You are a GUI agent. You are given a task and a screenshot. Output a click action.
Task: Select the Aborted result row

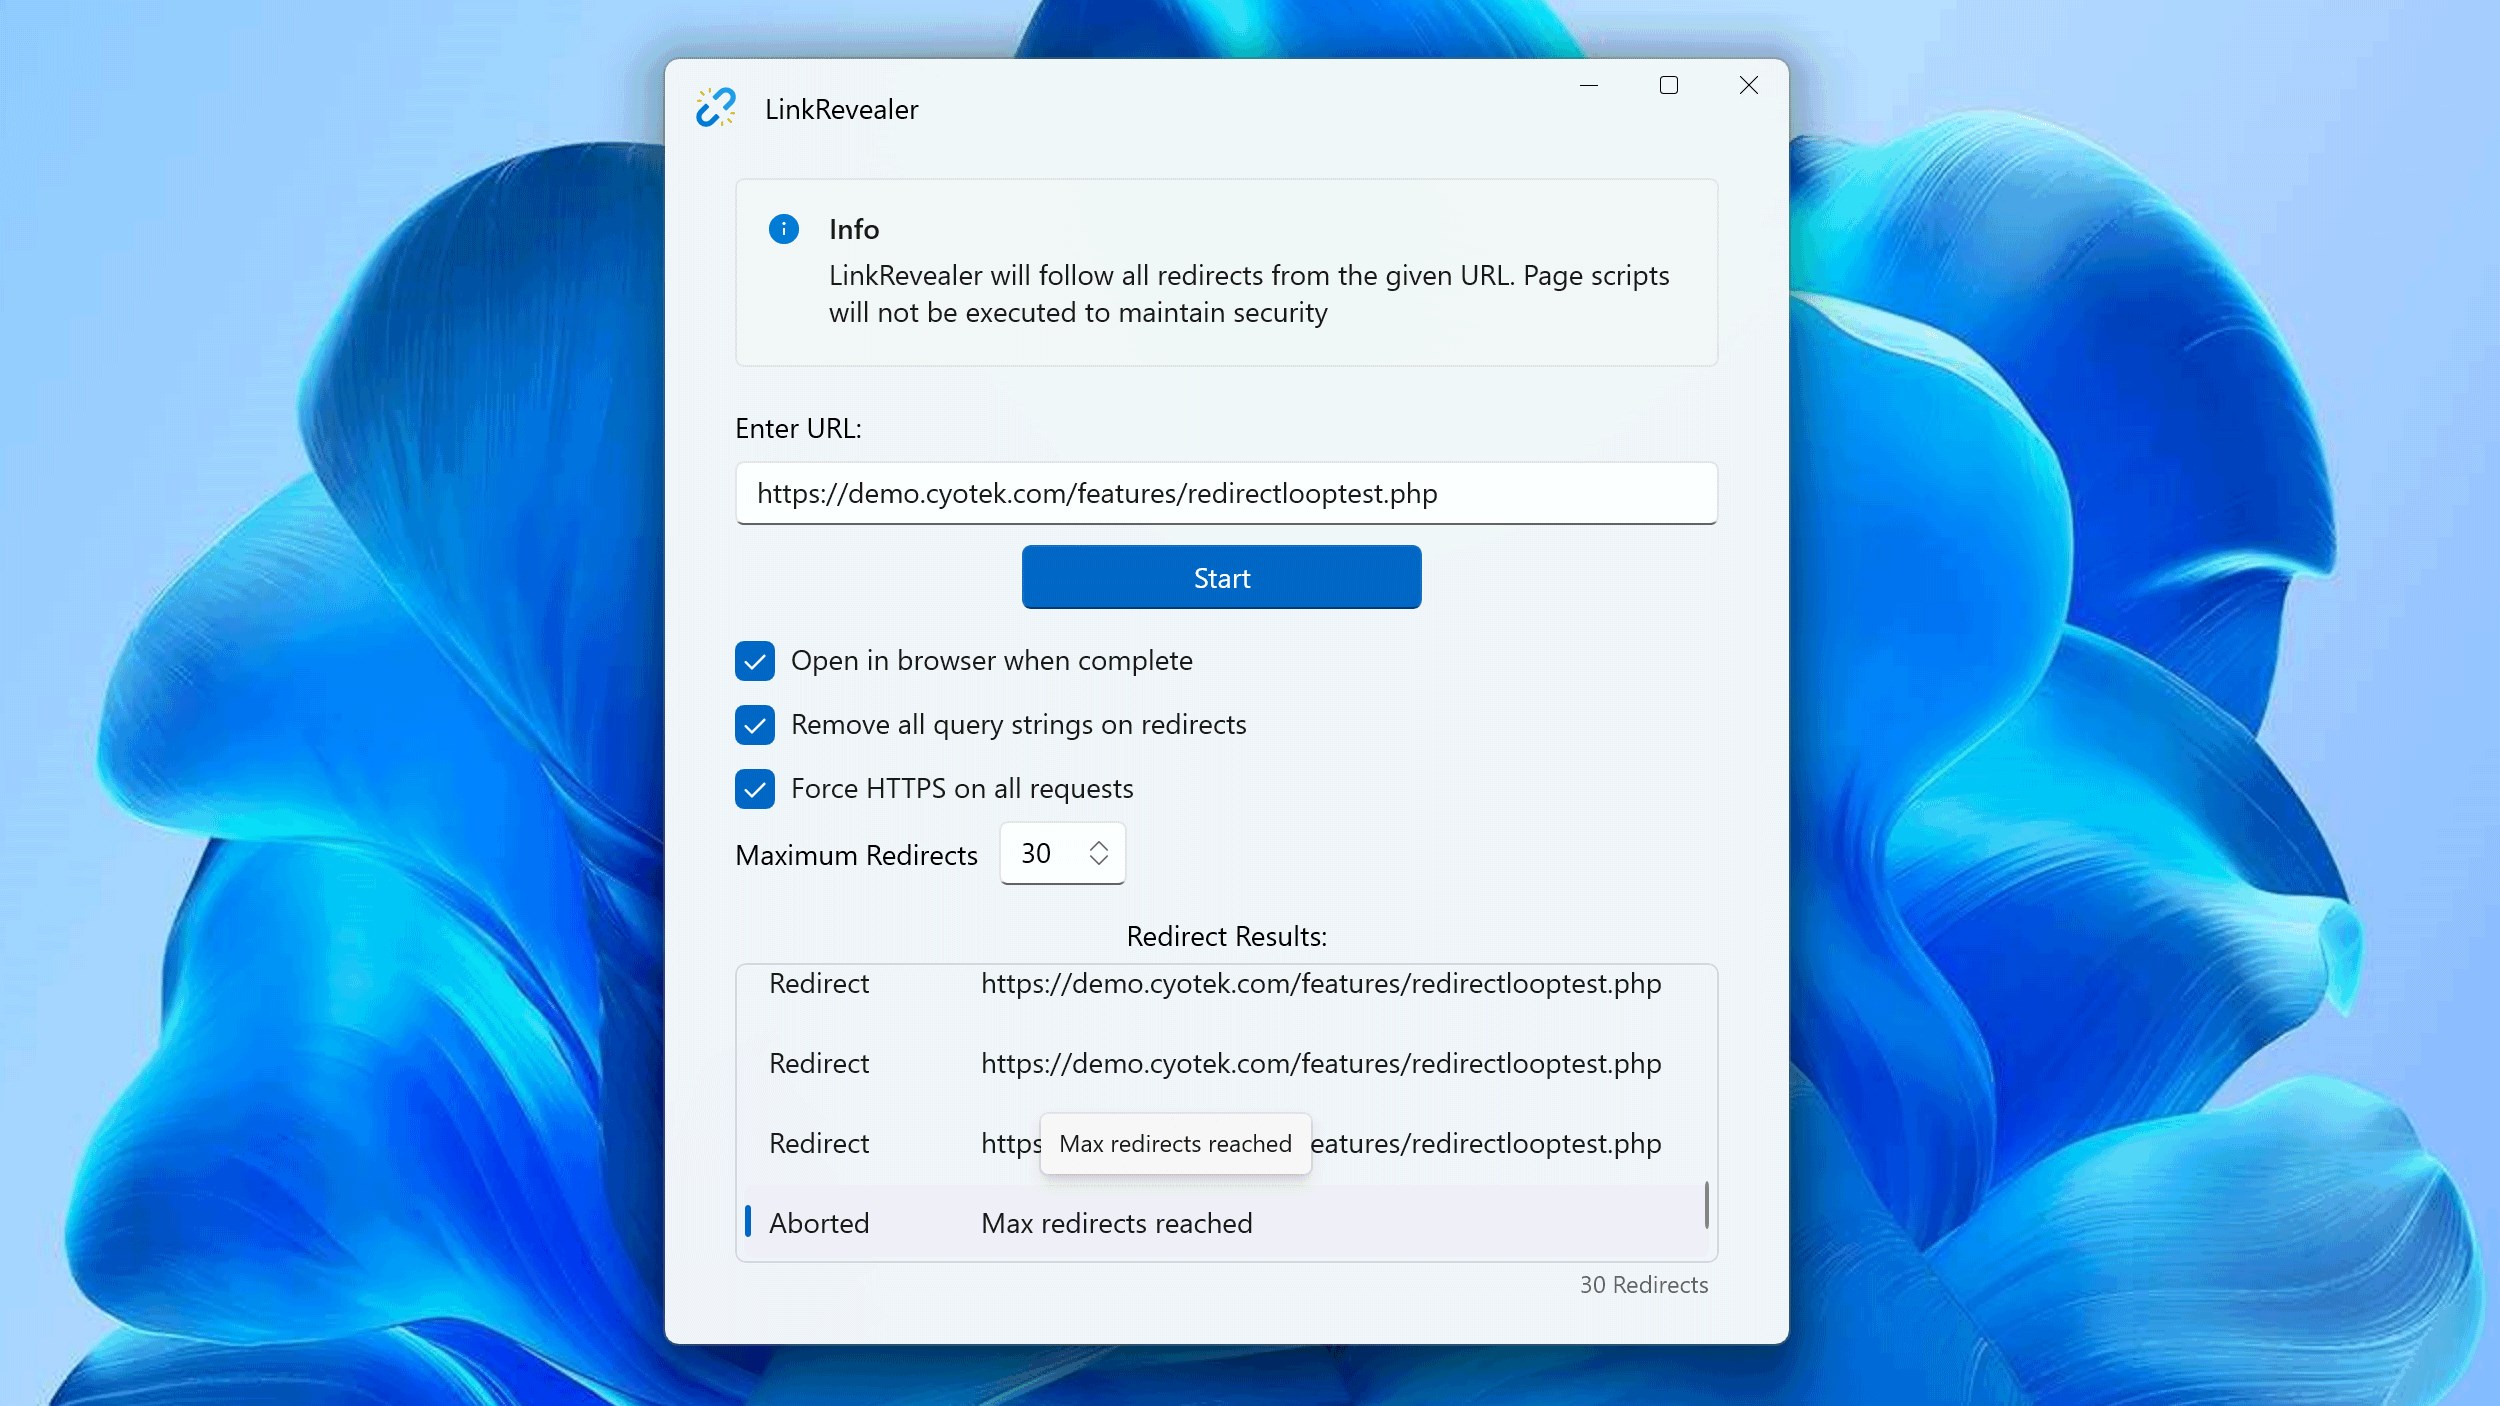point(1226,1223)
